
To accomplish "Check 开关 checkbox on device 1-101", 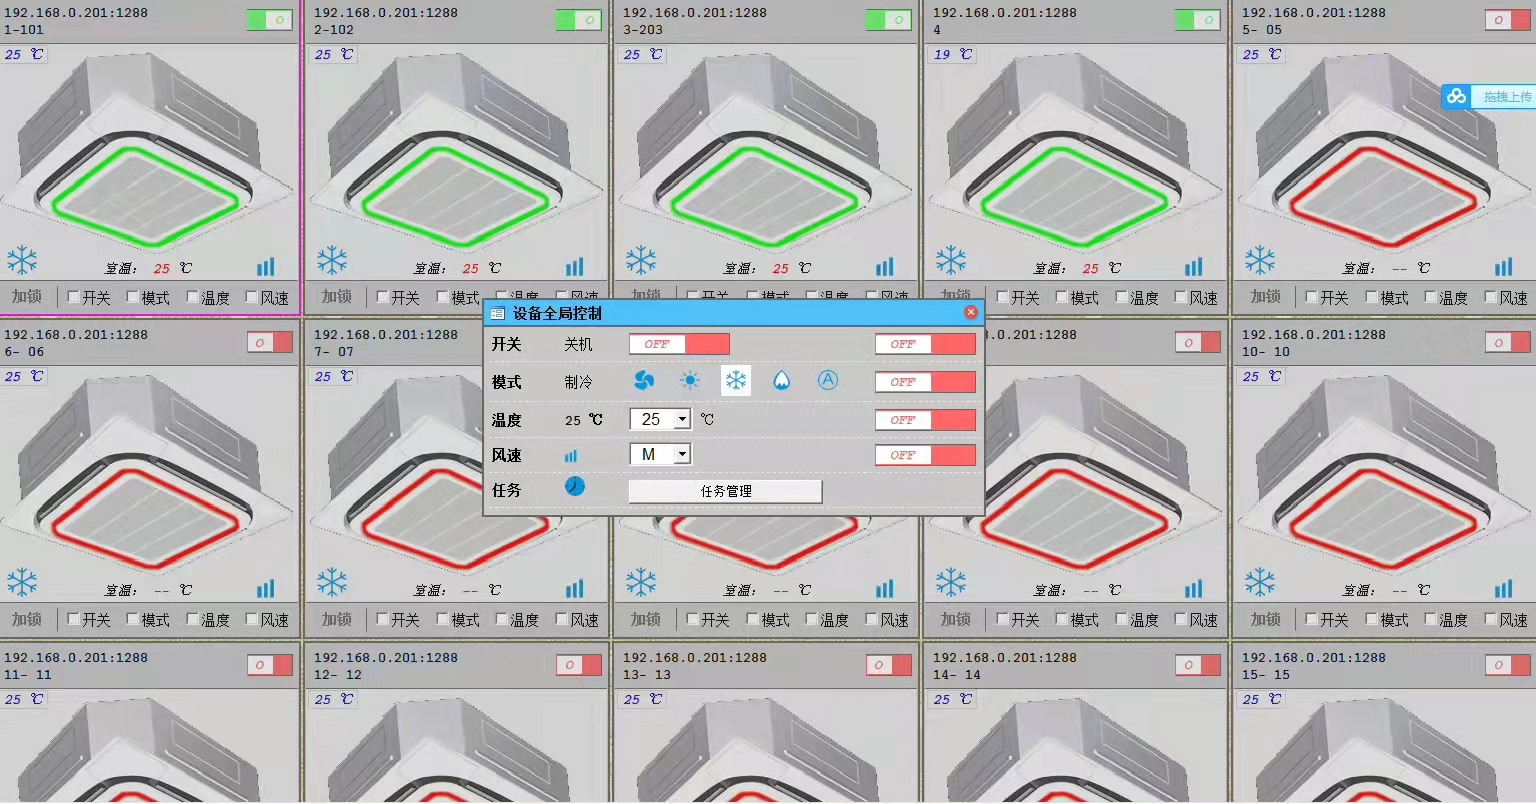I will pos(73,297).
